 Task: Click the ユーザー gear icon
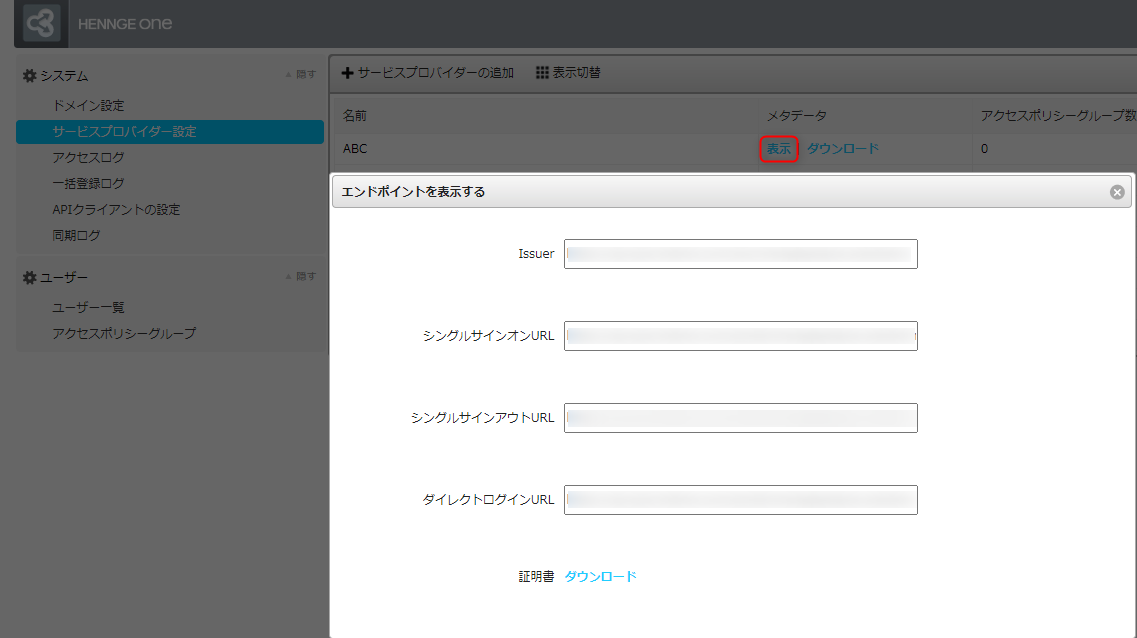(x=30, y=278)
